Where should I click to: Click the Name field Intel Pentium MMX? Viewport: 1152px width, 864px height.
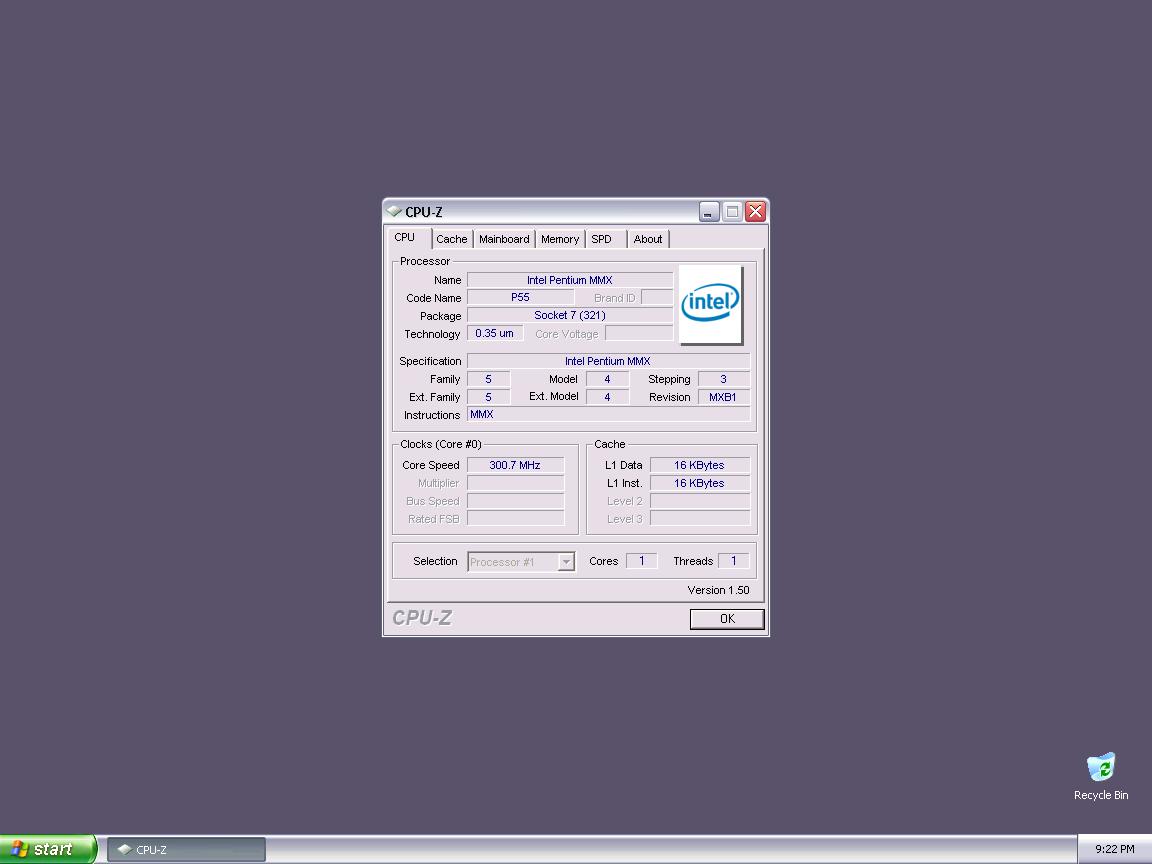click(569, 280)
